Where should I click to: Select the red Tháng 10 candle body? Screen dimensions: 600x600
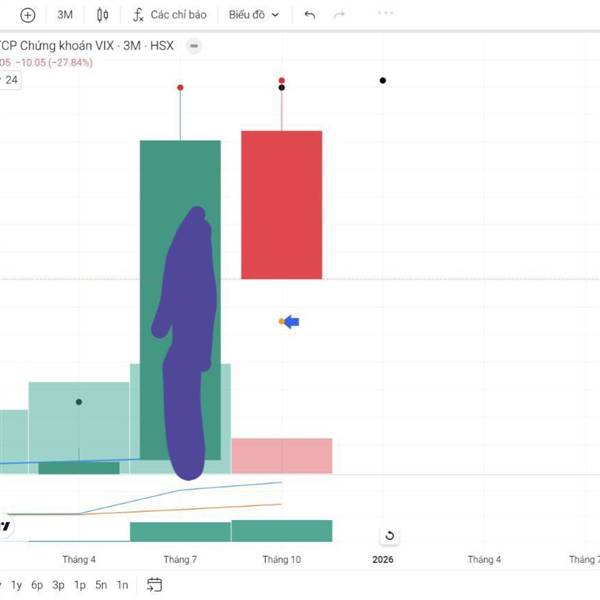[x=282, y=205]
